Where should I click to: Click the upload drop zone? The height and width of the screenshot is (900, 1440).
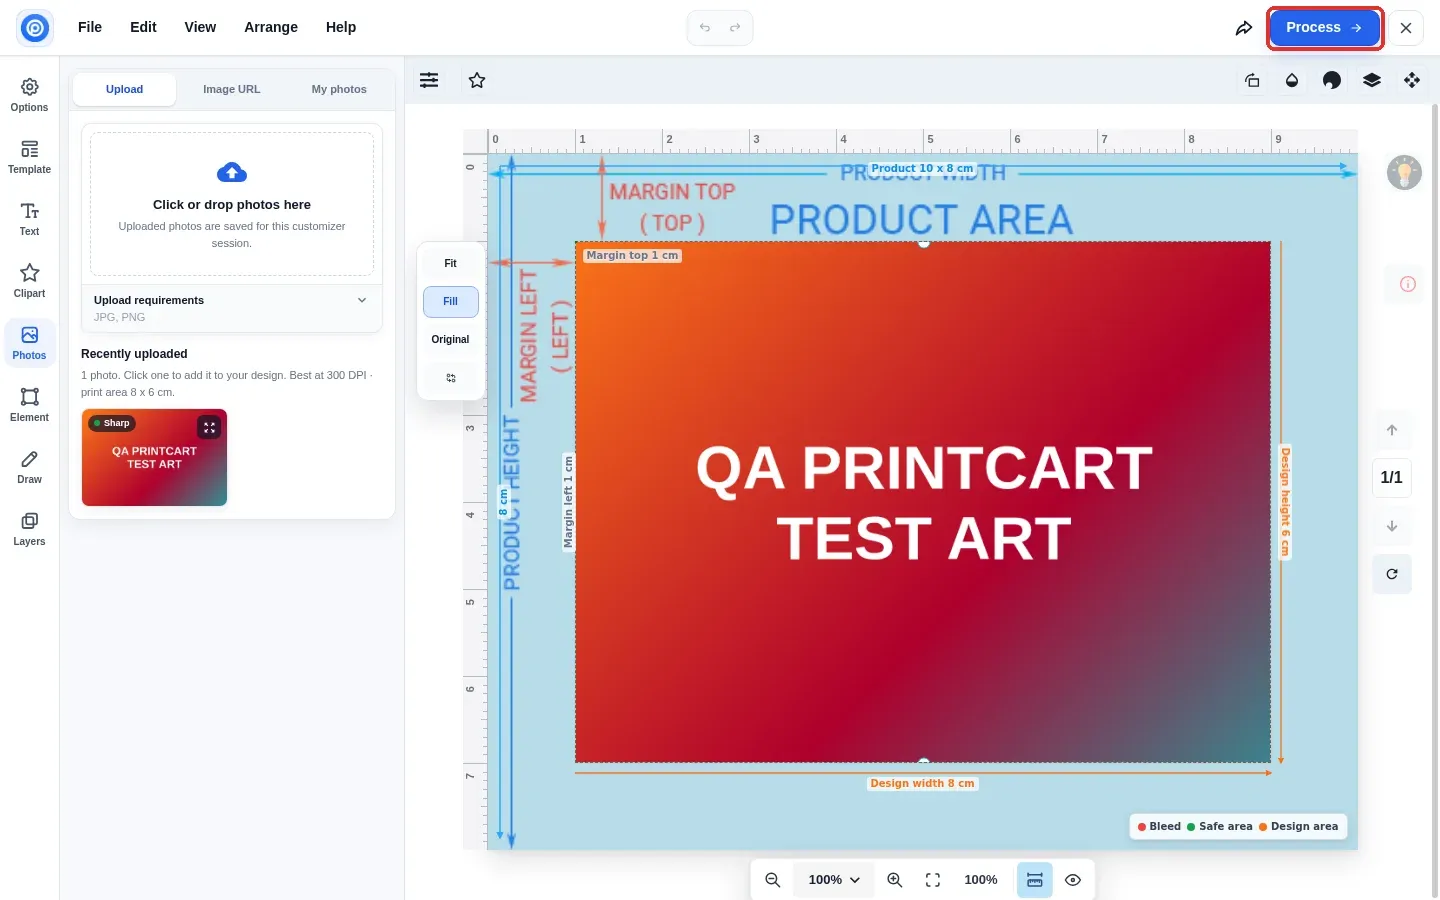pyautogui.click(x=232, y=204)
